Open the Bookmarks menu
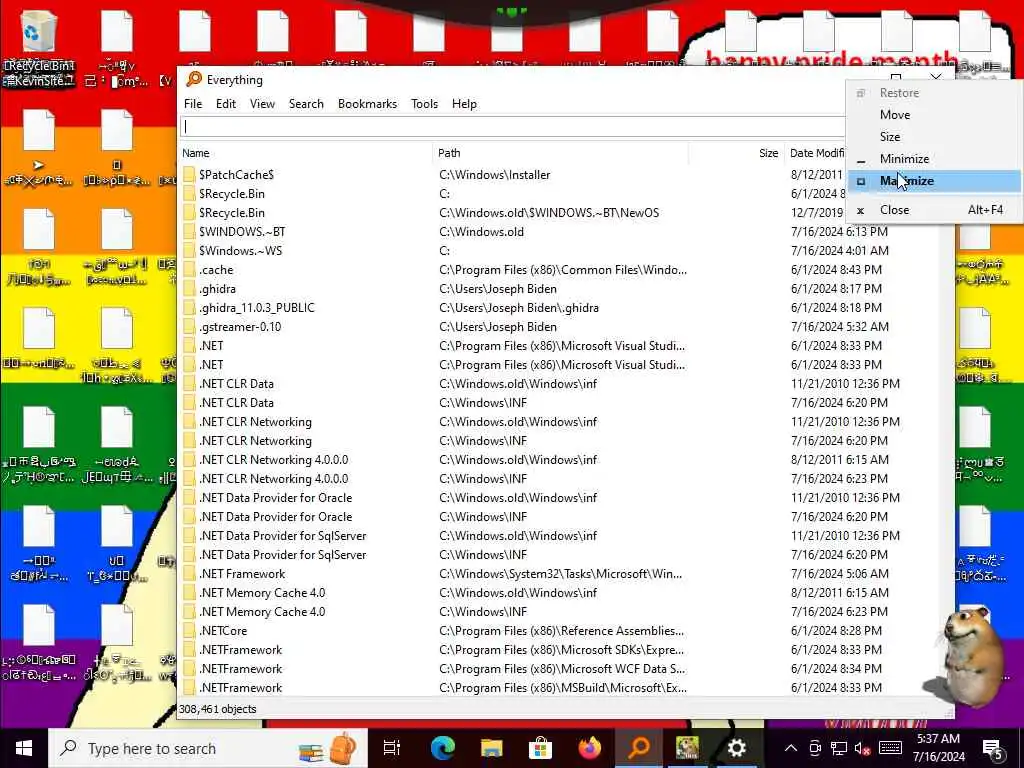The image size is (1024, 768). click(x=367, y=104)
